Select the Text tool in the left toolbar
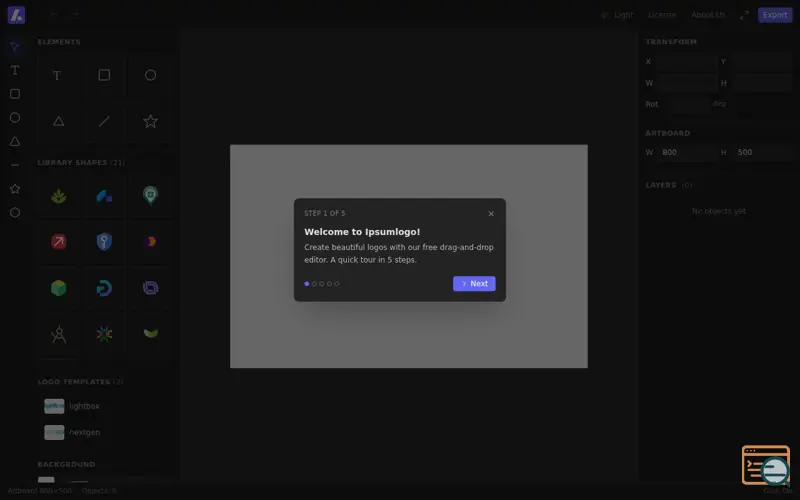 coord(15,70)
